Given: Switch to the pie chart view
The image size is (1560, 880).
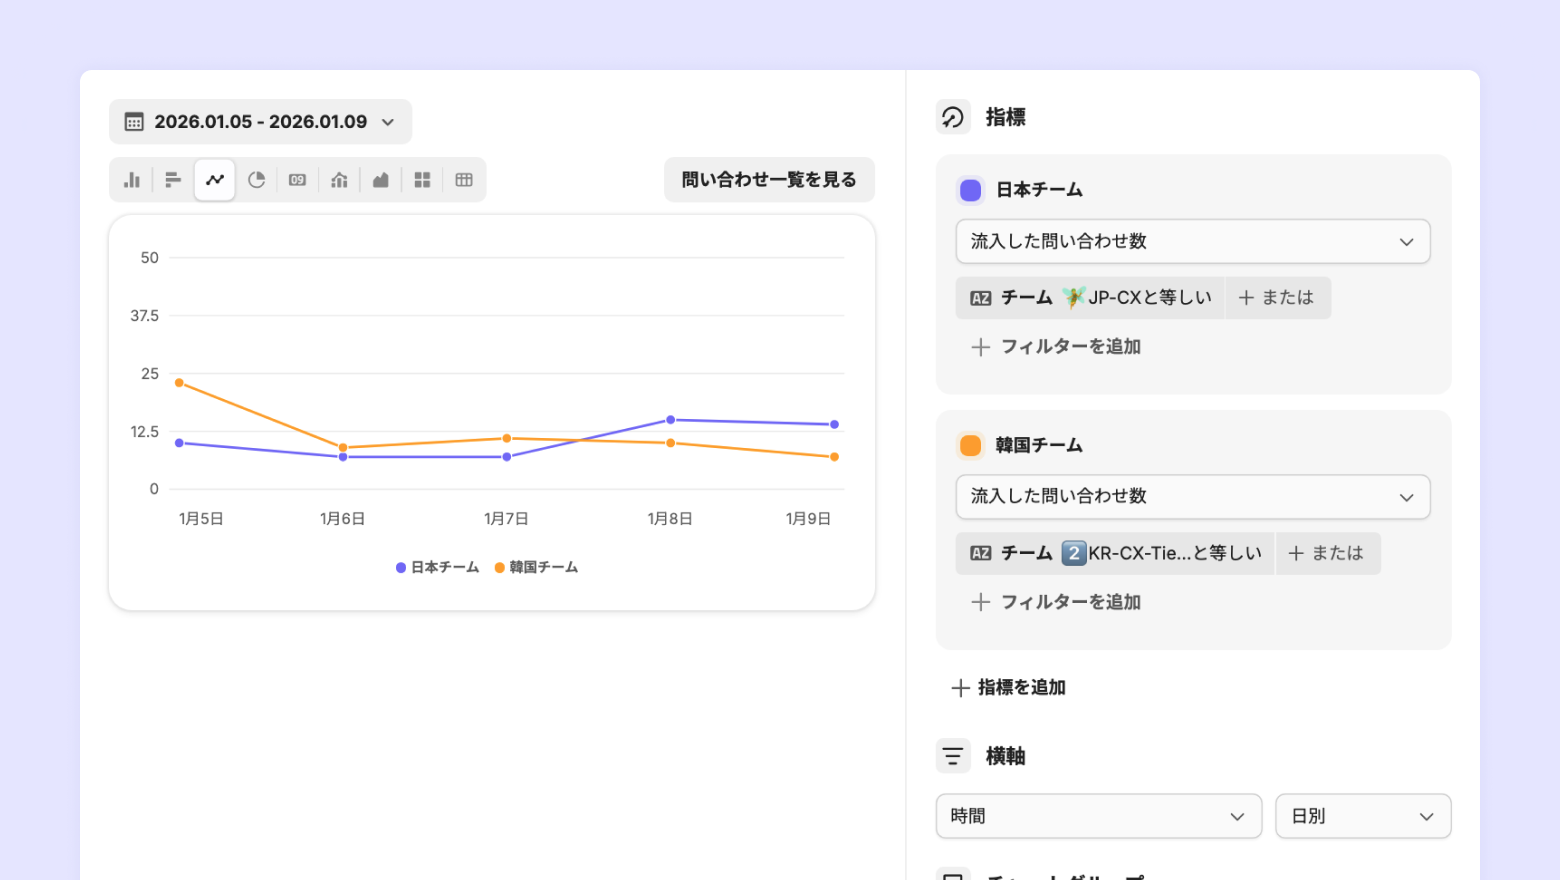Looking at the screenshot, I should (256, 180).
